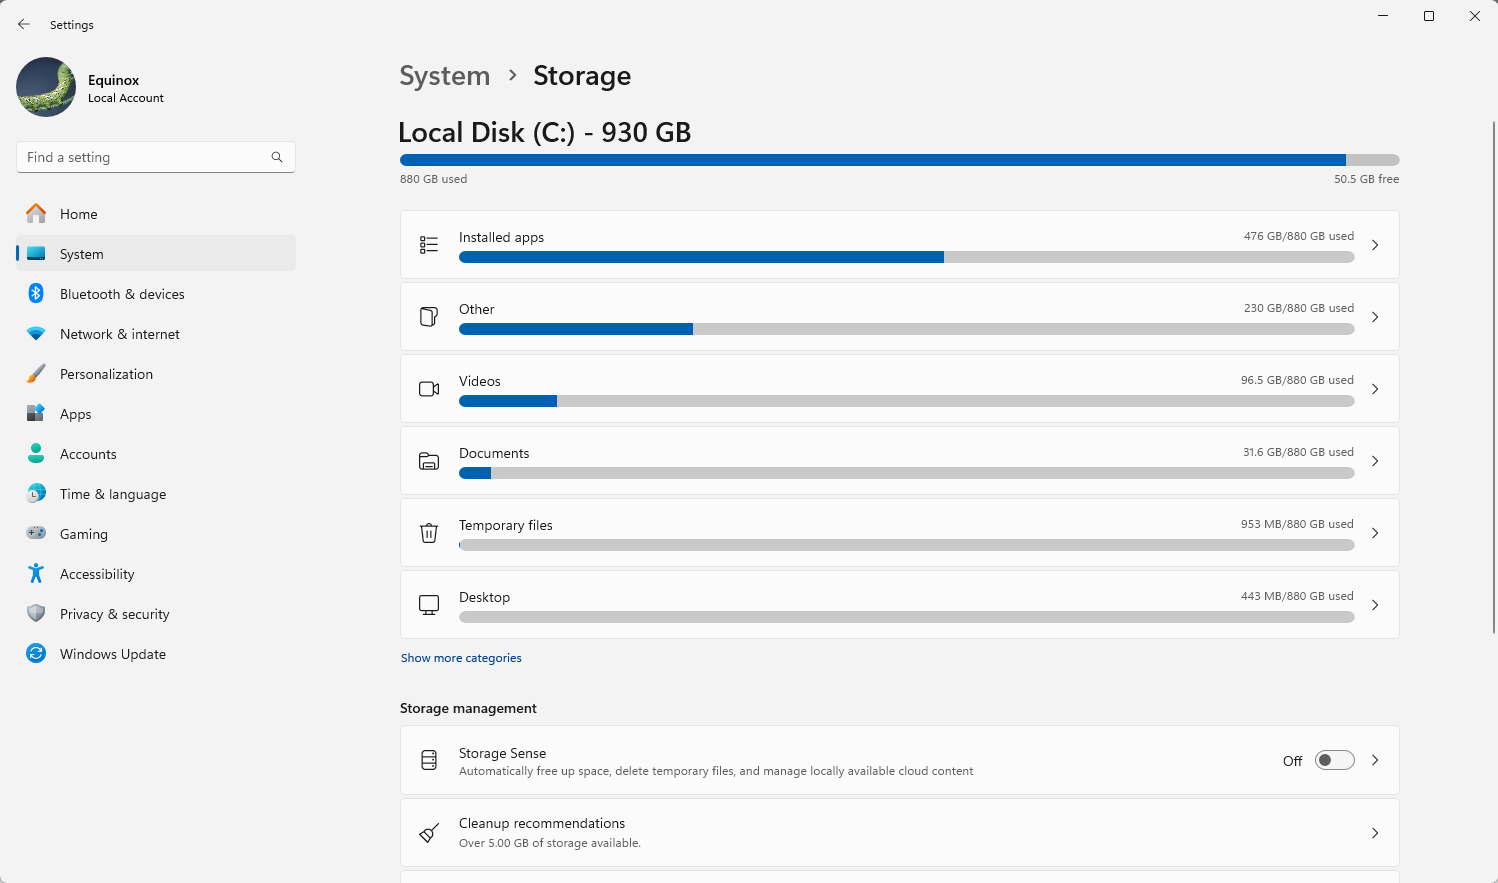Click the Videos camera icon
The height and width of the screenshot is (883, 1498).
tap(429, 389)
